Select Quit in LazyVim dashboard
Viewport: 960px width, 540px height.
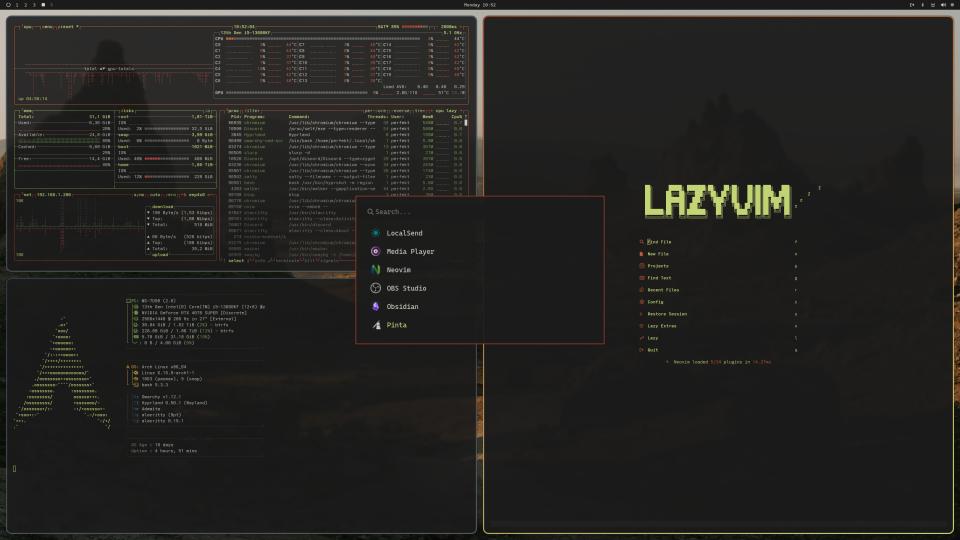(718, 350)
